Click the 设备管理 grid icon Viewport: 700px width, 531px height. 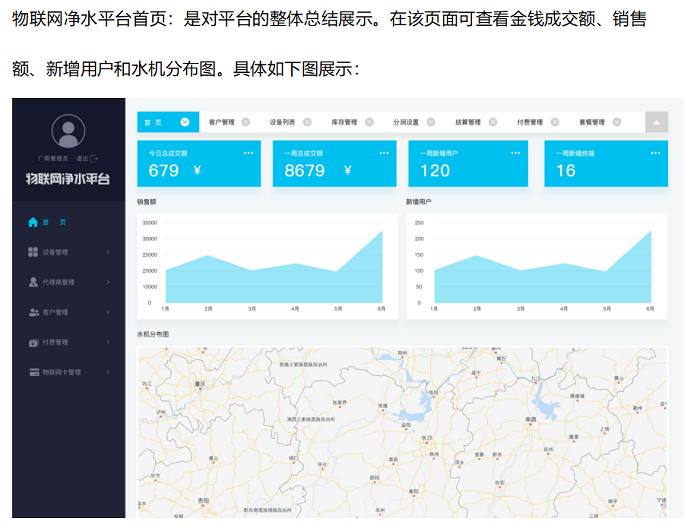tap(33, 252)
